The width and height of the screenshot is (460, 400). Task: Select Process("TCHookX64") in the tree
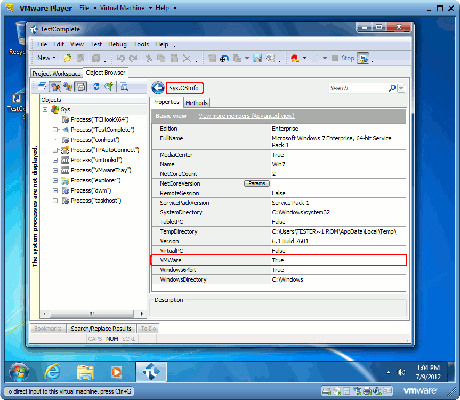pyautogui.click(x=99, y=119)
